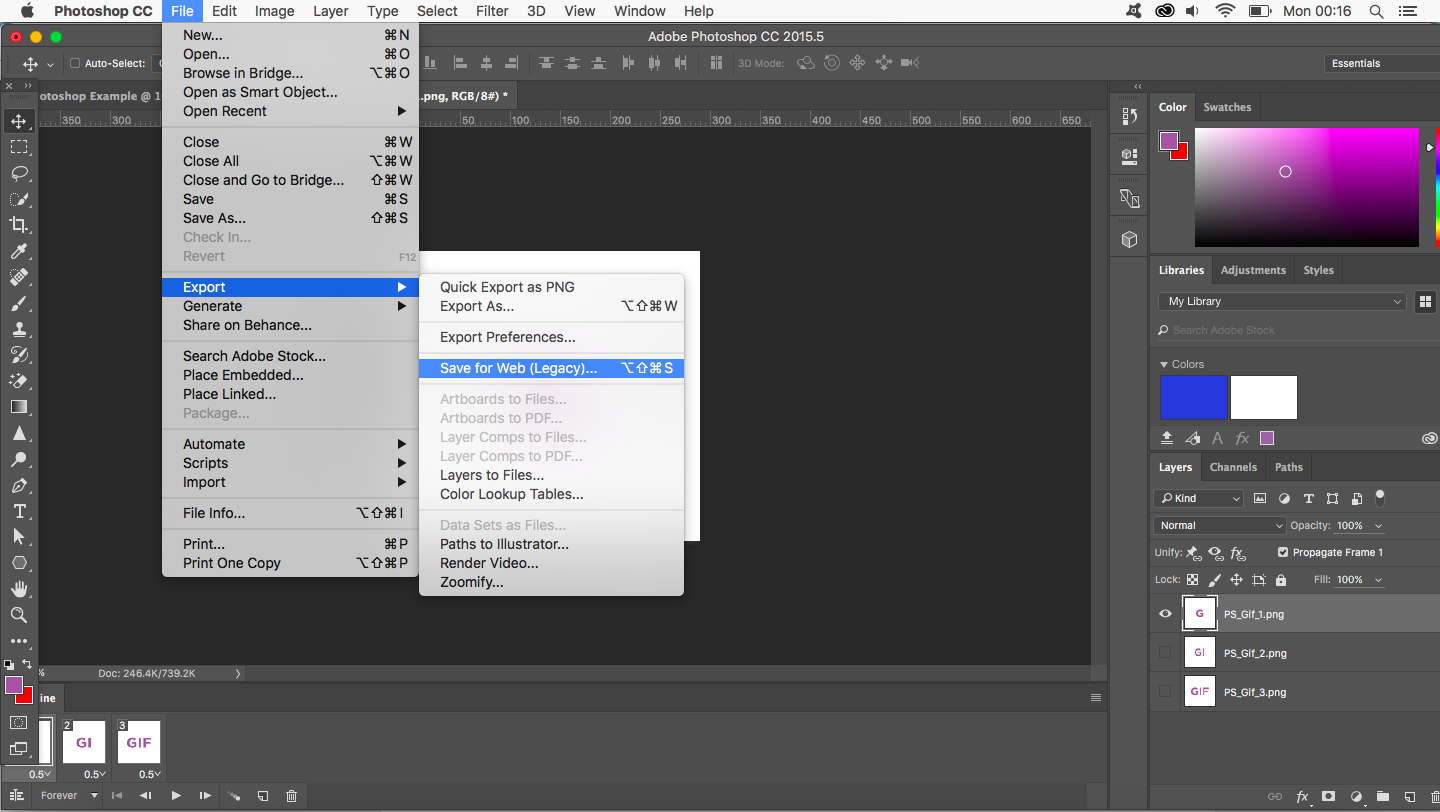Screen dimensions: 1440x812
Task: Select the Gradient tool
Action: pos(18,407)
